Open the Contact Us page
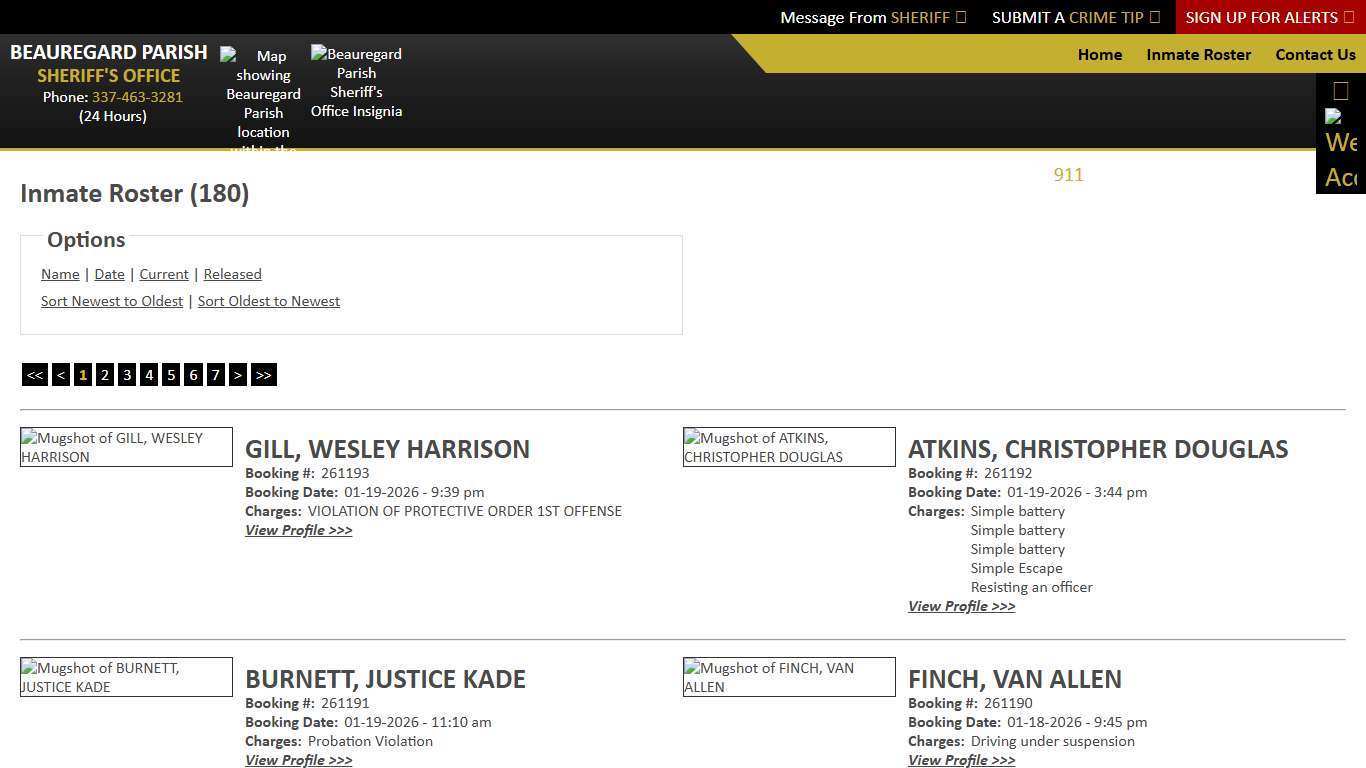This screenshot has width=1366, height=768. click(x=1315, y=54)
